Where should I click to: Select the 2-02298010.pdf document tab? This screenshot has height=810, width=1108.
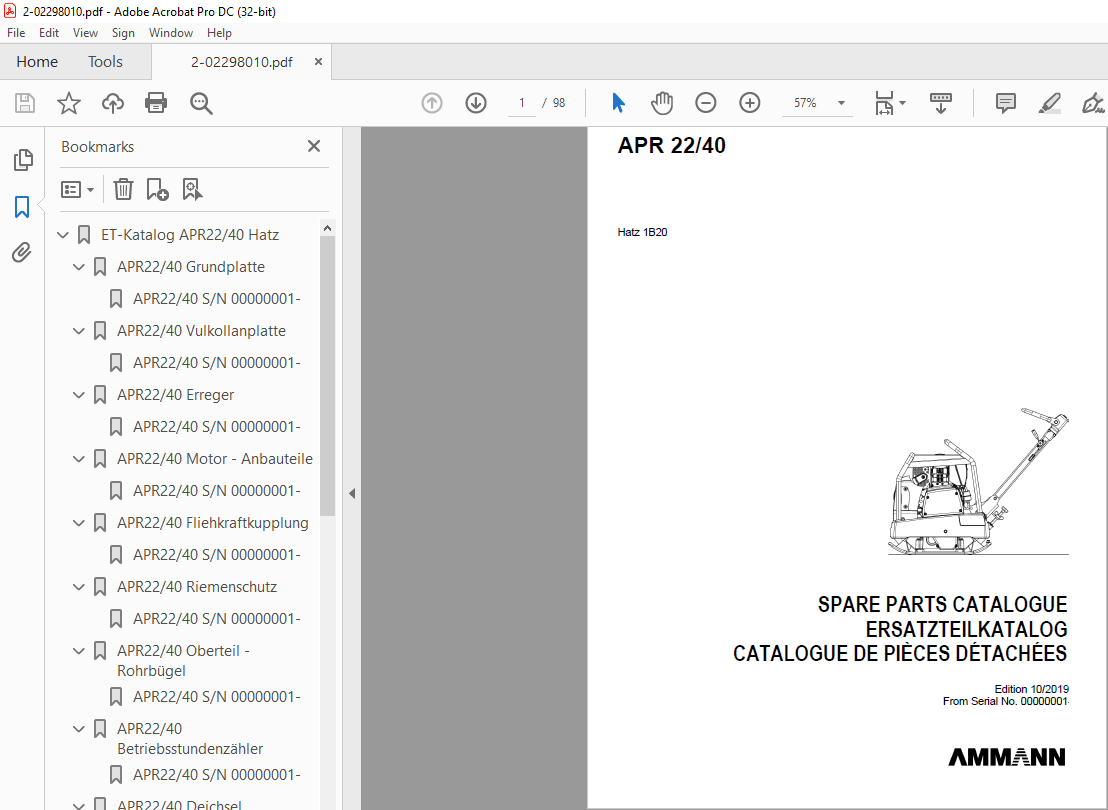(241, 61)
